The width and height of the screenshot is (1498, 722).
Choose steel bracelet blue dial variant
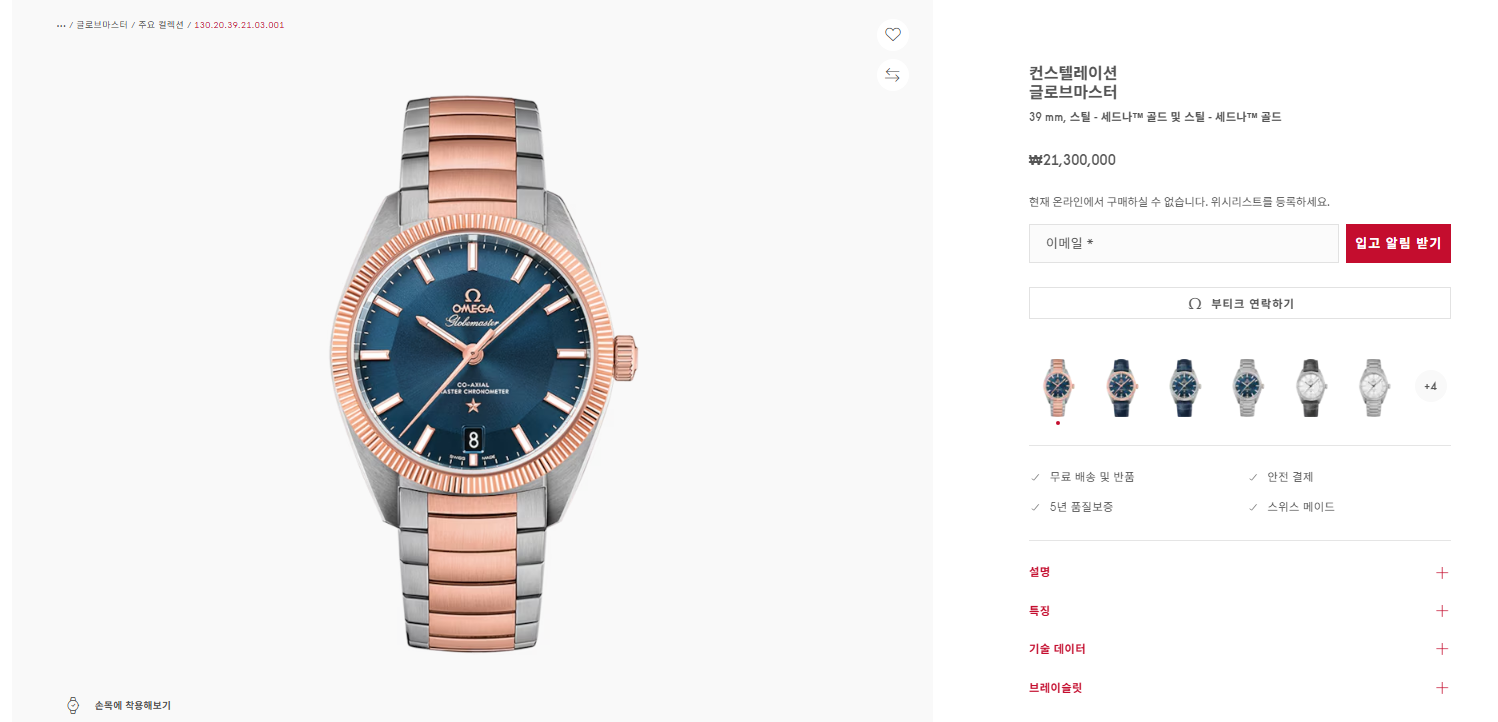coord(1247,387)
